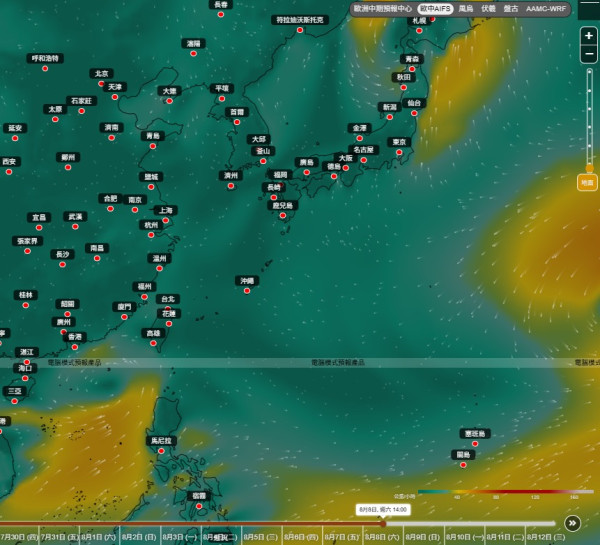This screenshot has height=545, width=600.
Task: Select the 首爾 city marker
Action: 237,122
